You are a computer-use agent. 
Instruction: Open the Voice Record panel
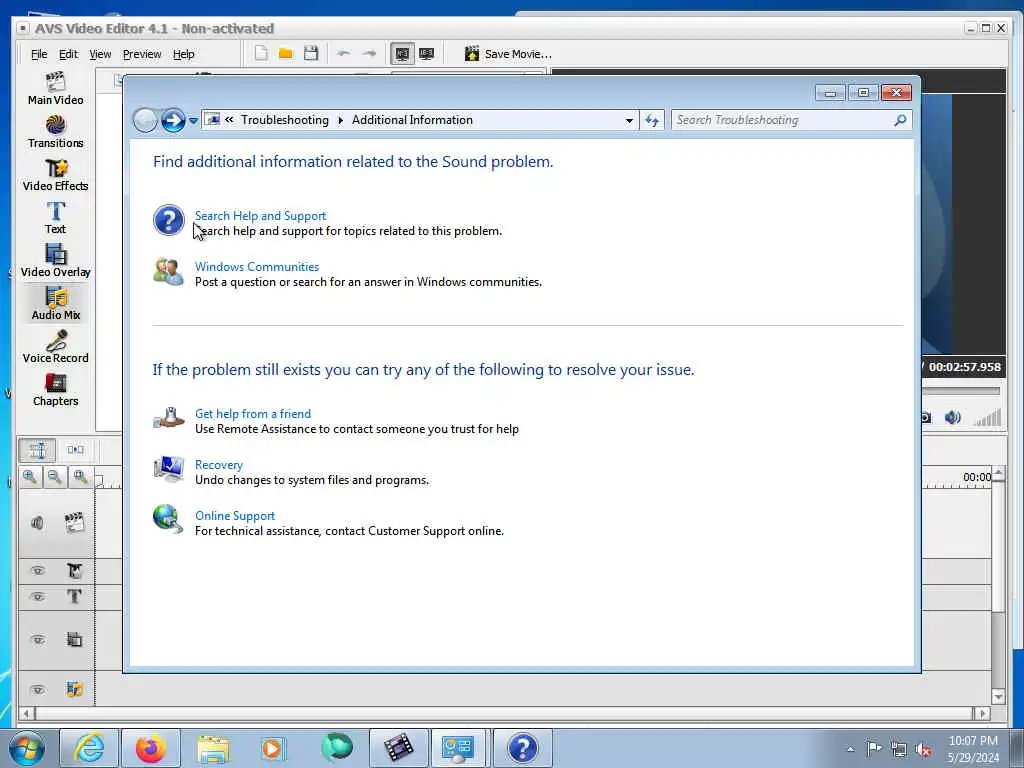point(56,347)
